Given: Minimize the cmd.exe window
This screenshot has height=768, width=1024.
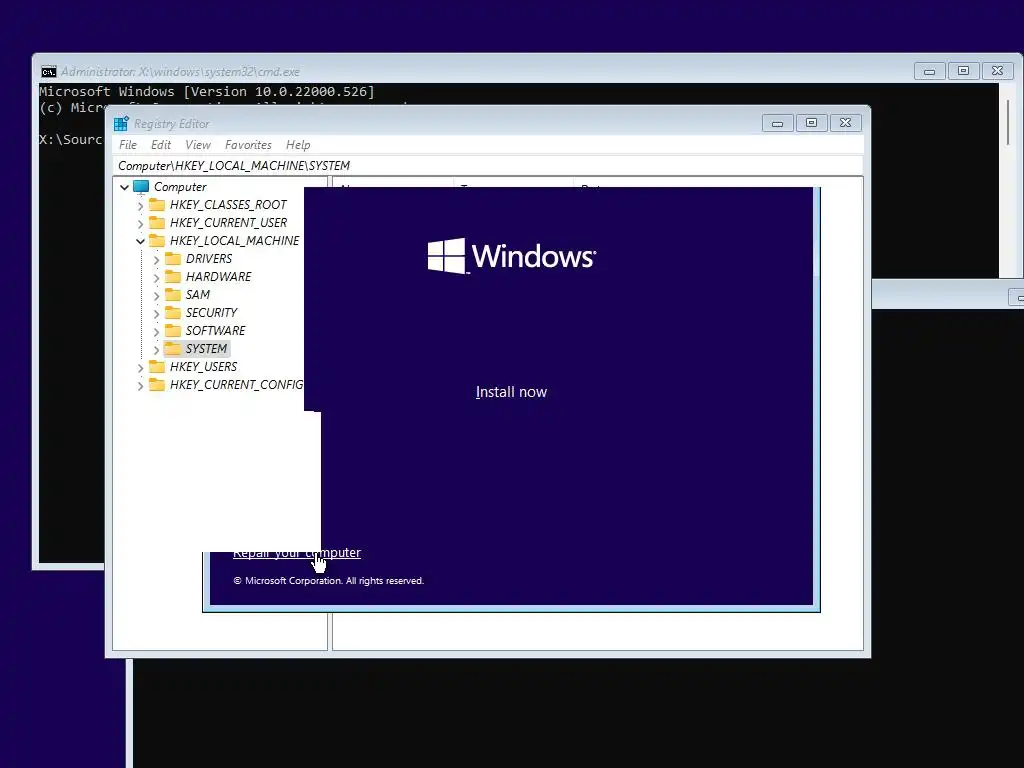Looking at the screenshot, I should 929,71.
